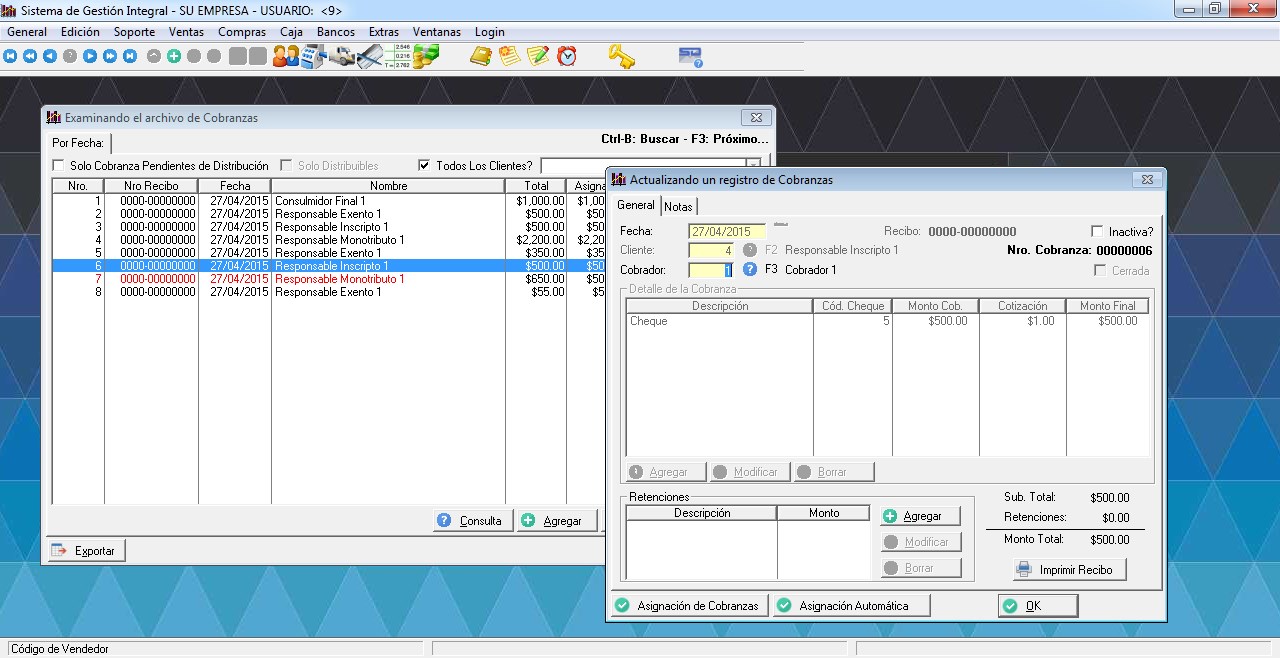Screen dimensions: 1280x658
Task: Click the golden key toolbar icon
Action: (621, 56)
